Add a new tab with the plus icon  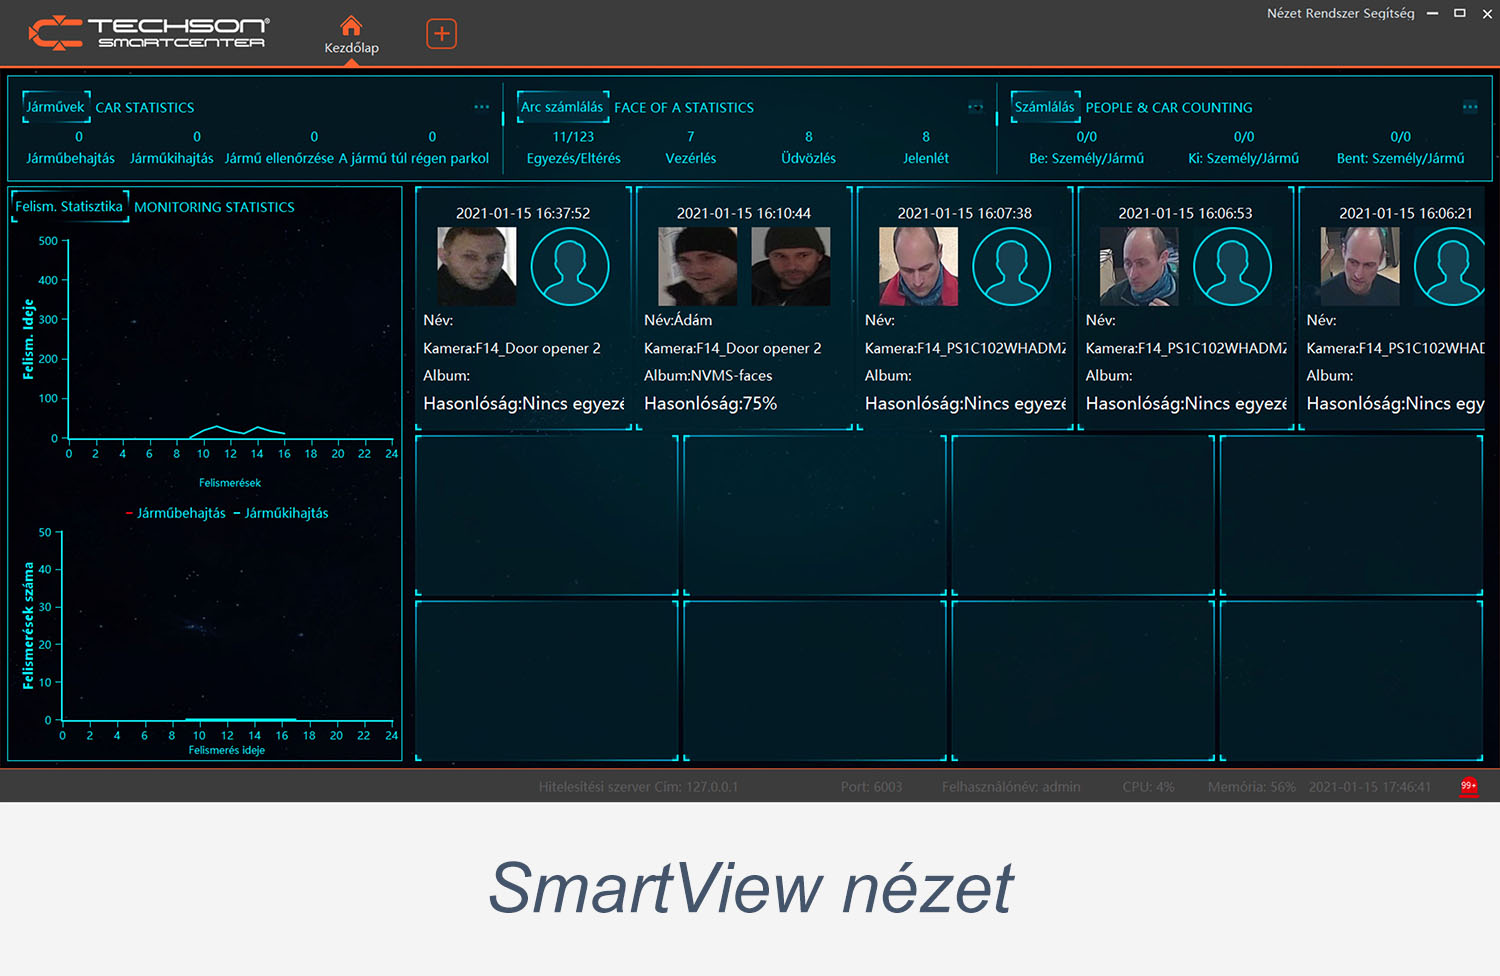click(x=441, y=34)
